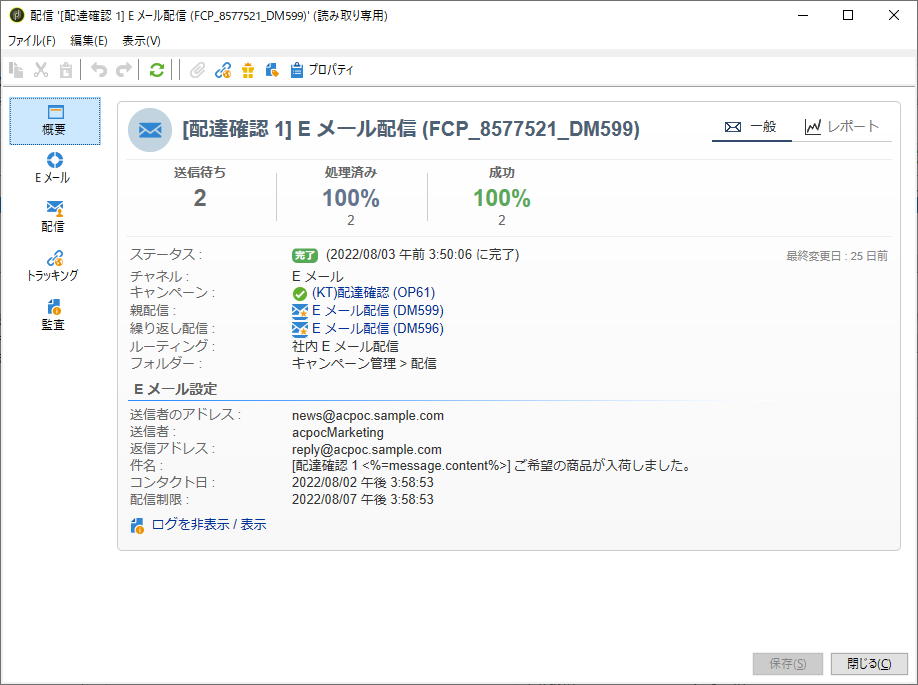Click the redo arrow icon

124,70
